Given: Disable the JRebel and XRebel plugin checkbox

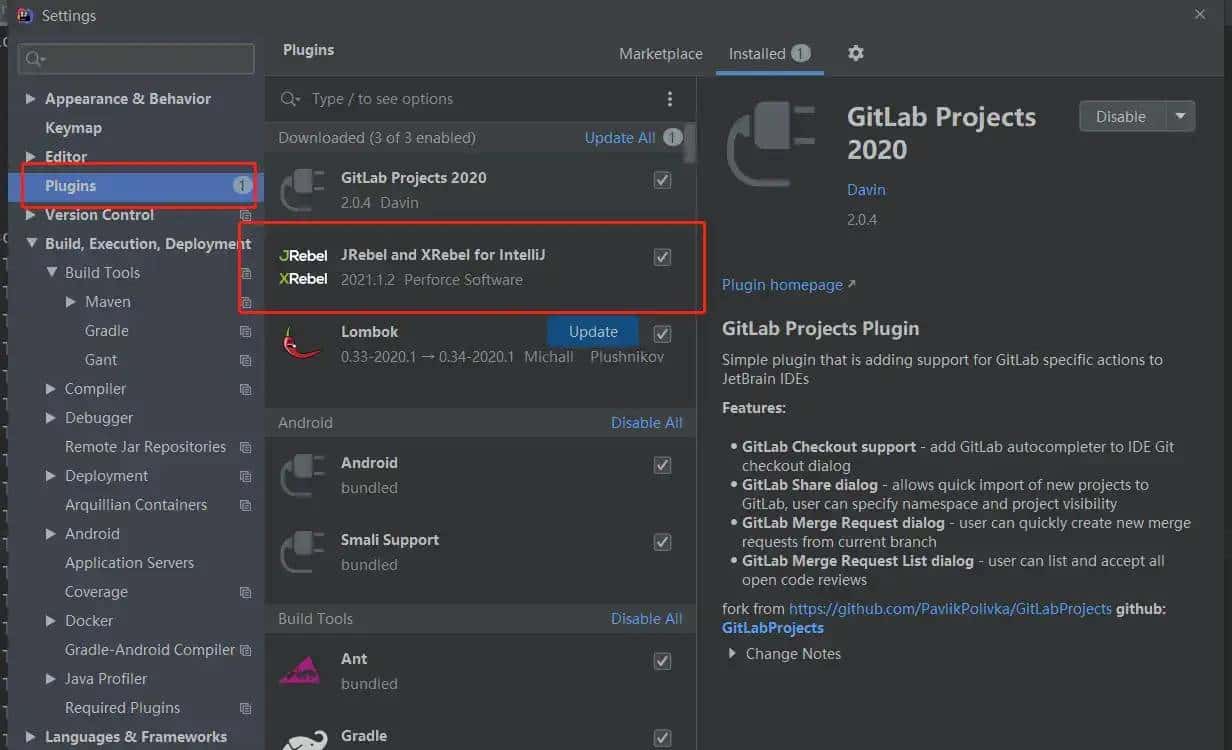Looking at the screenshot, I should 662,257.
